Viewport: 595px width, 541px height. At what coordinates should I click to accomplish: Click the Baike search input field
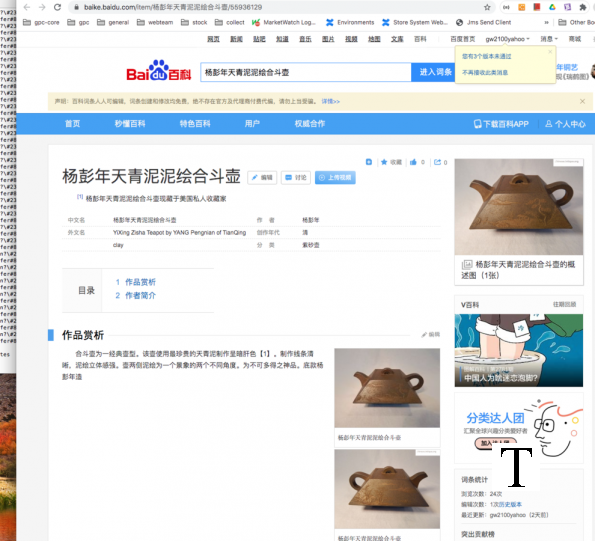click(306, 72)
